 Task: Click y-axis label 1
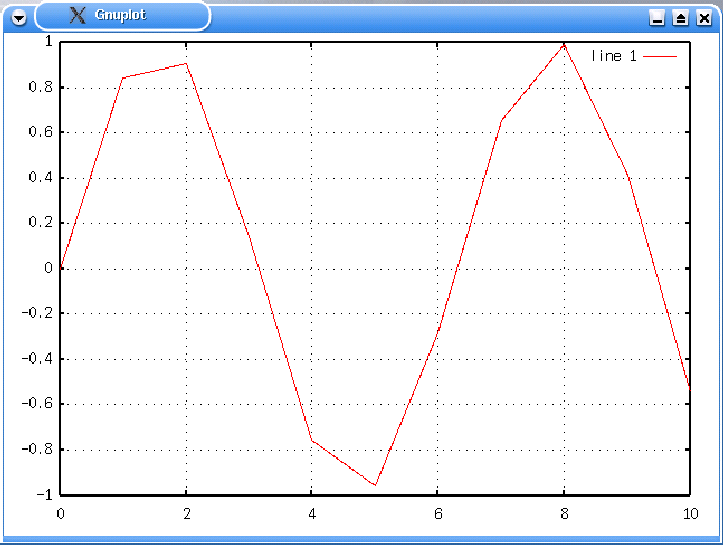coord(48,41)
